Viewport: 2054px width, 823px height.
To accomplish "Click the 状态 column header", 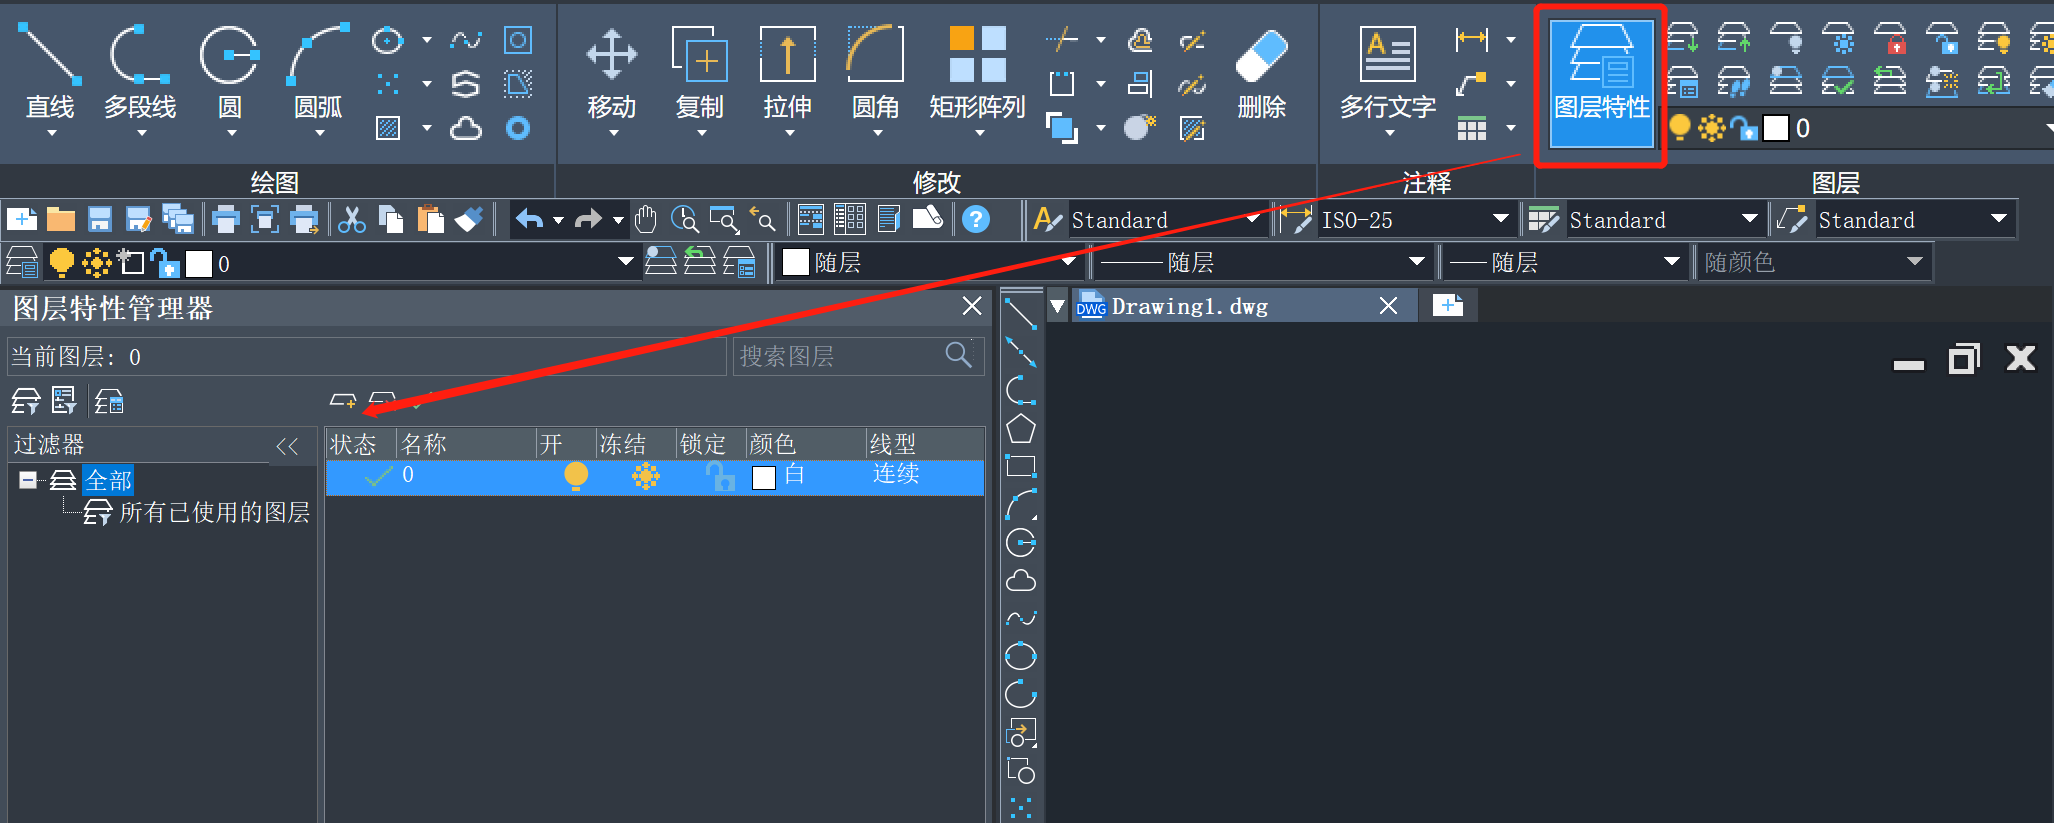I will [361, 444].
